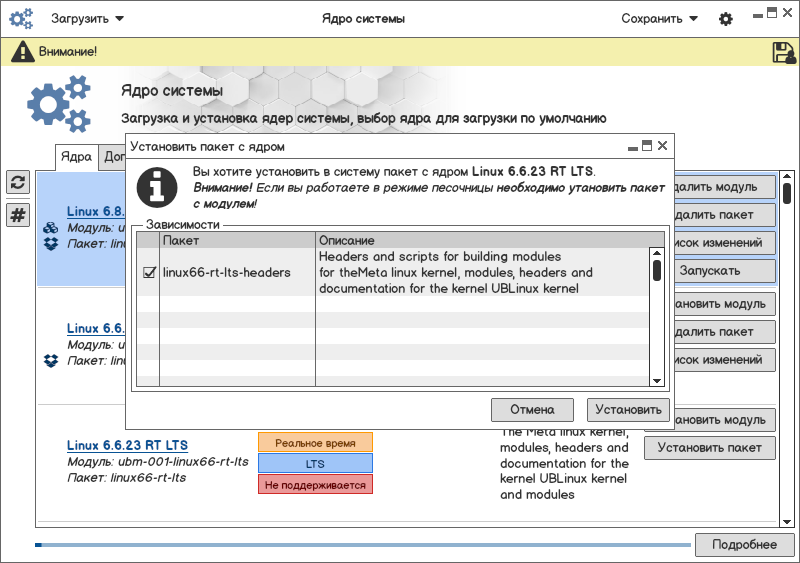800x563 pixels.
Task: Maximize the install kernel package dialog
Action: coord(647,146)
